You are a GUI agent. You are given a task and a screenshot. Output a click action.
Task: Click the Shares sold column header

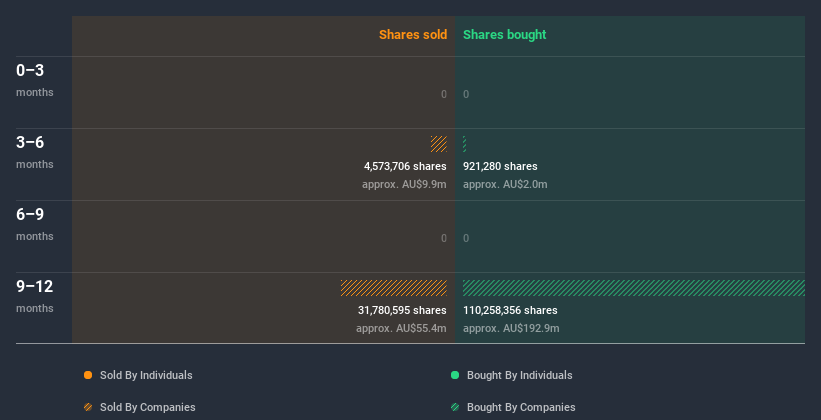[x=413, y=35]
